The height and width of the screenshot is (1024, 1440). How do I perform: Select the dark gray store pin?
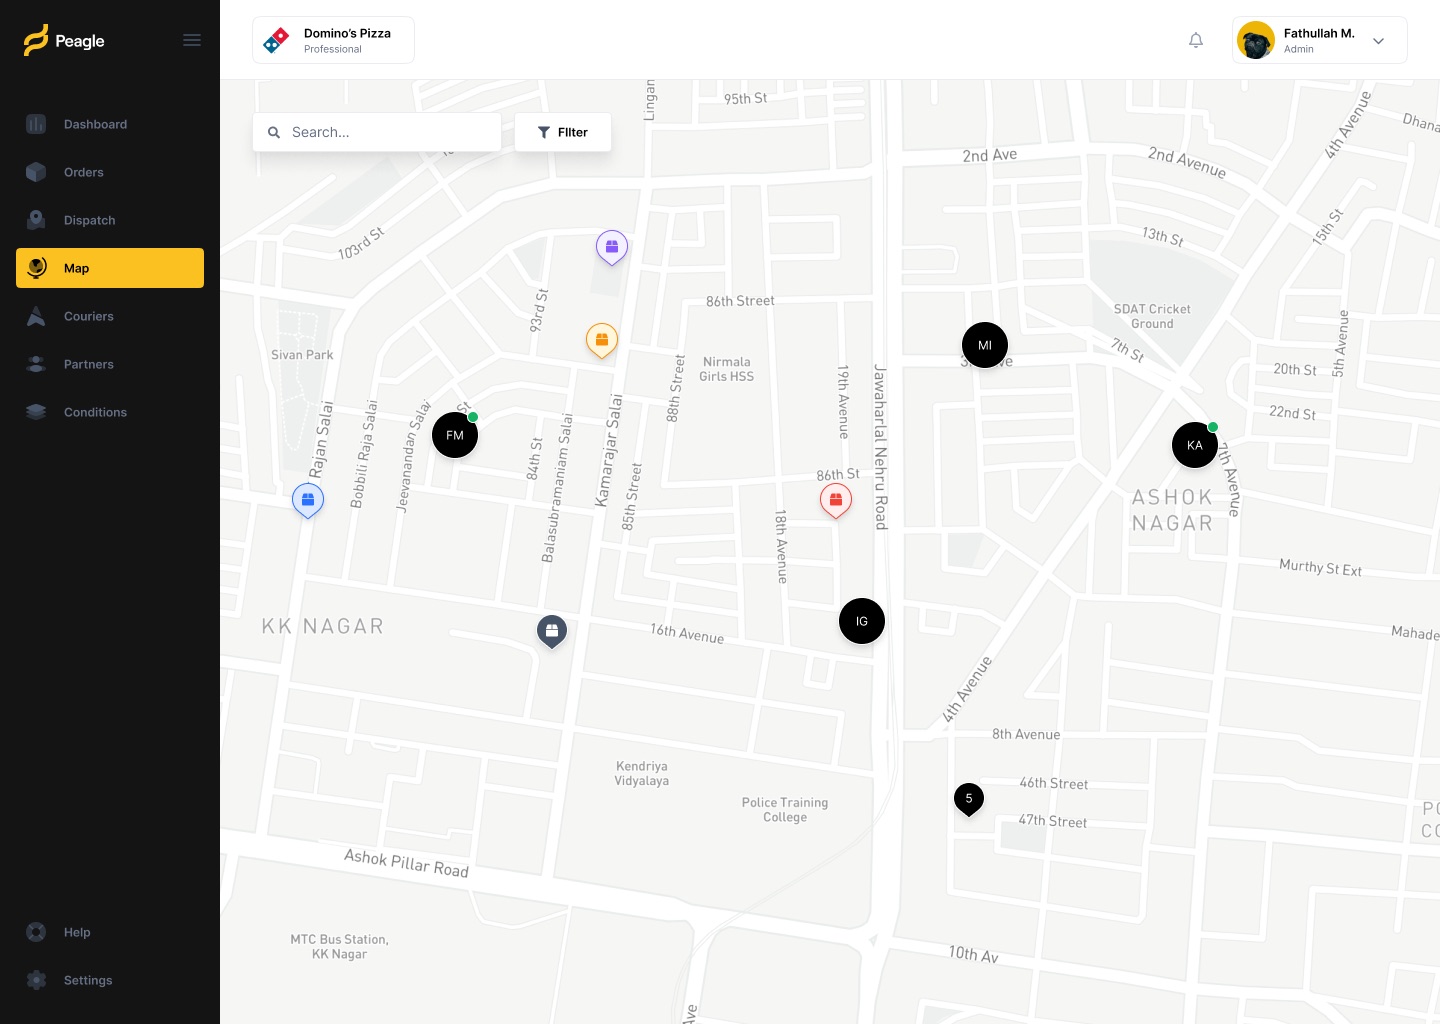(x=552, y=632)
